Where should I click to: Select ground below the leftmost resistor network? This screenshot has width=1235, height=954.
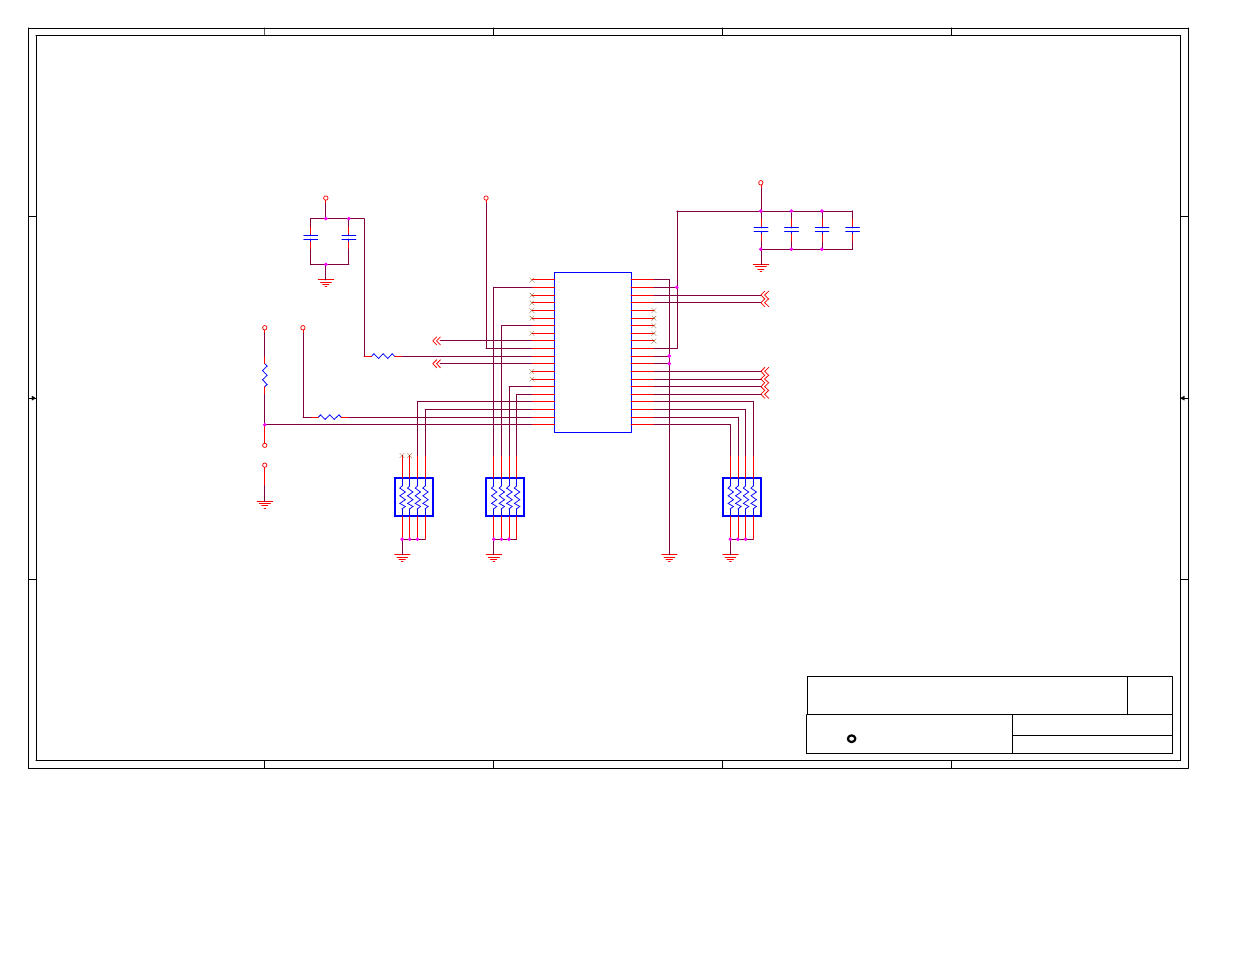click(402, 558)
